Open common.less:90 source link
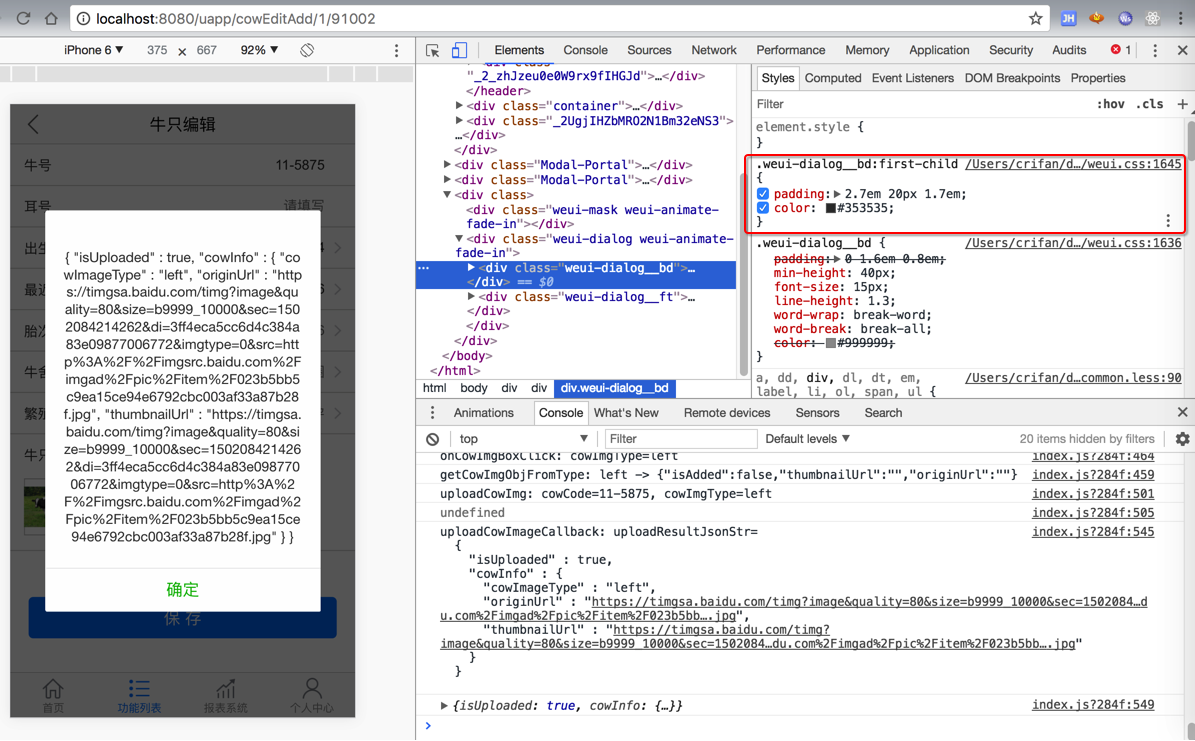Image resolution: width=1195 pixels, height=741 pixels. coord(1073,378)
